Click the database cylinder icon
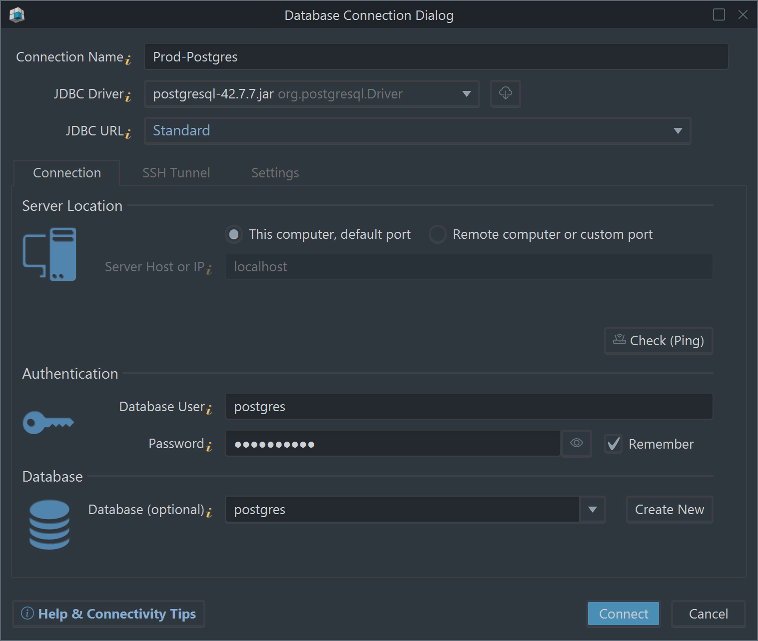758x641 pixels. click(49, 525)
